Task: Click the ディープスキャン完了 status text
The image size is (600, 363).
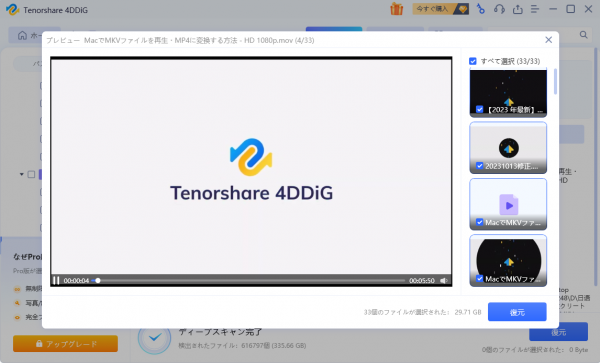Action: click(x=220, y=332)
